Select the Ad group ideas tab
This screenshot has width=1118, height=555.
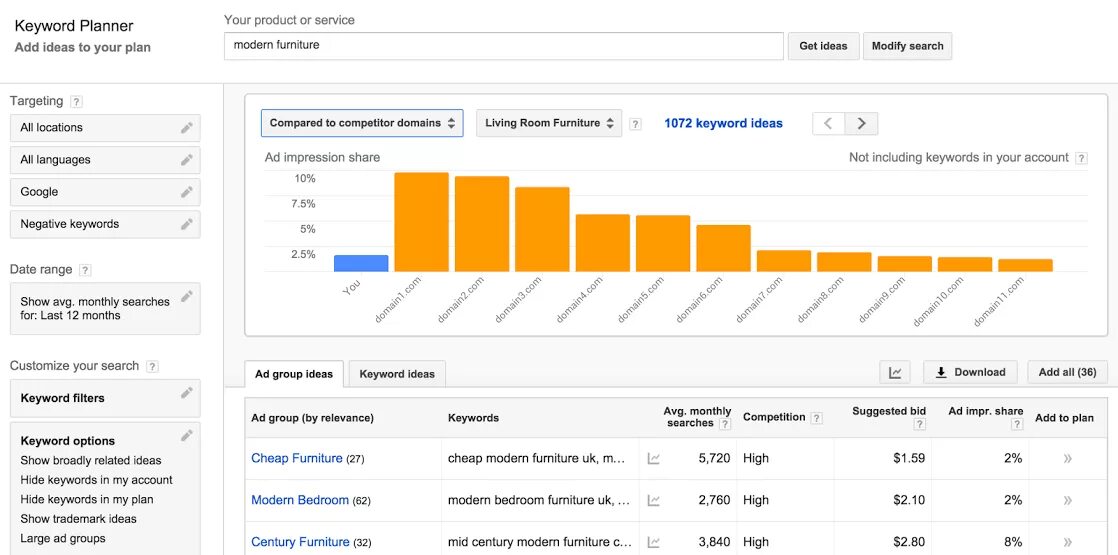[294, 374]
